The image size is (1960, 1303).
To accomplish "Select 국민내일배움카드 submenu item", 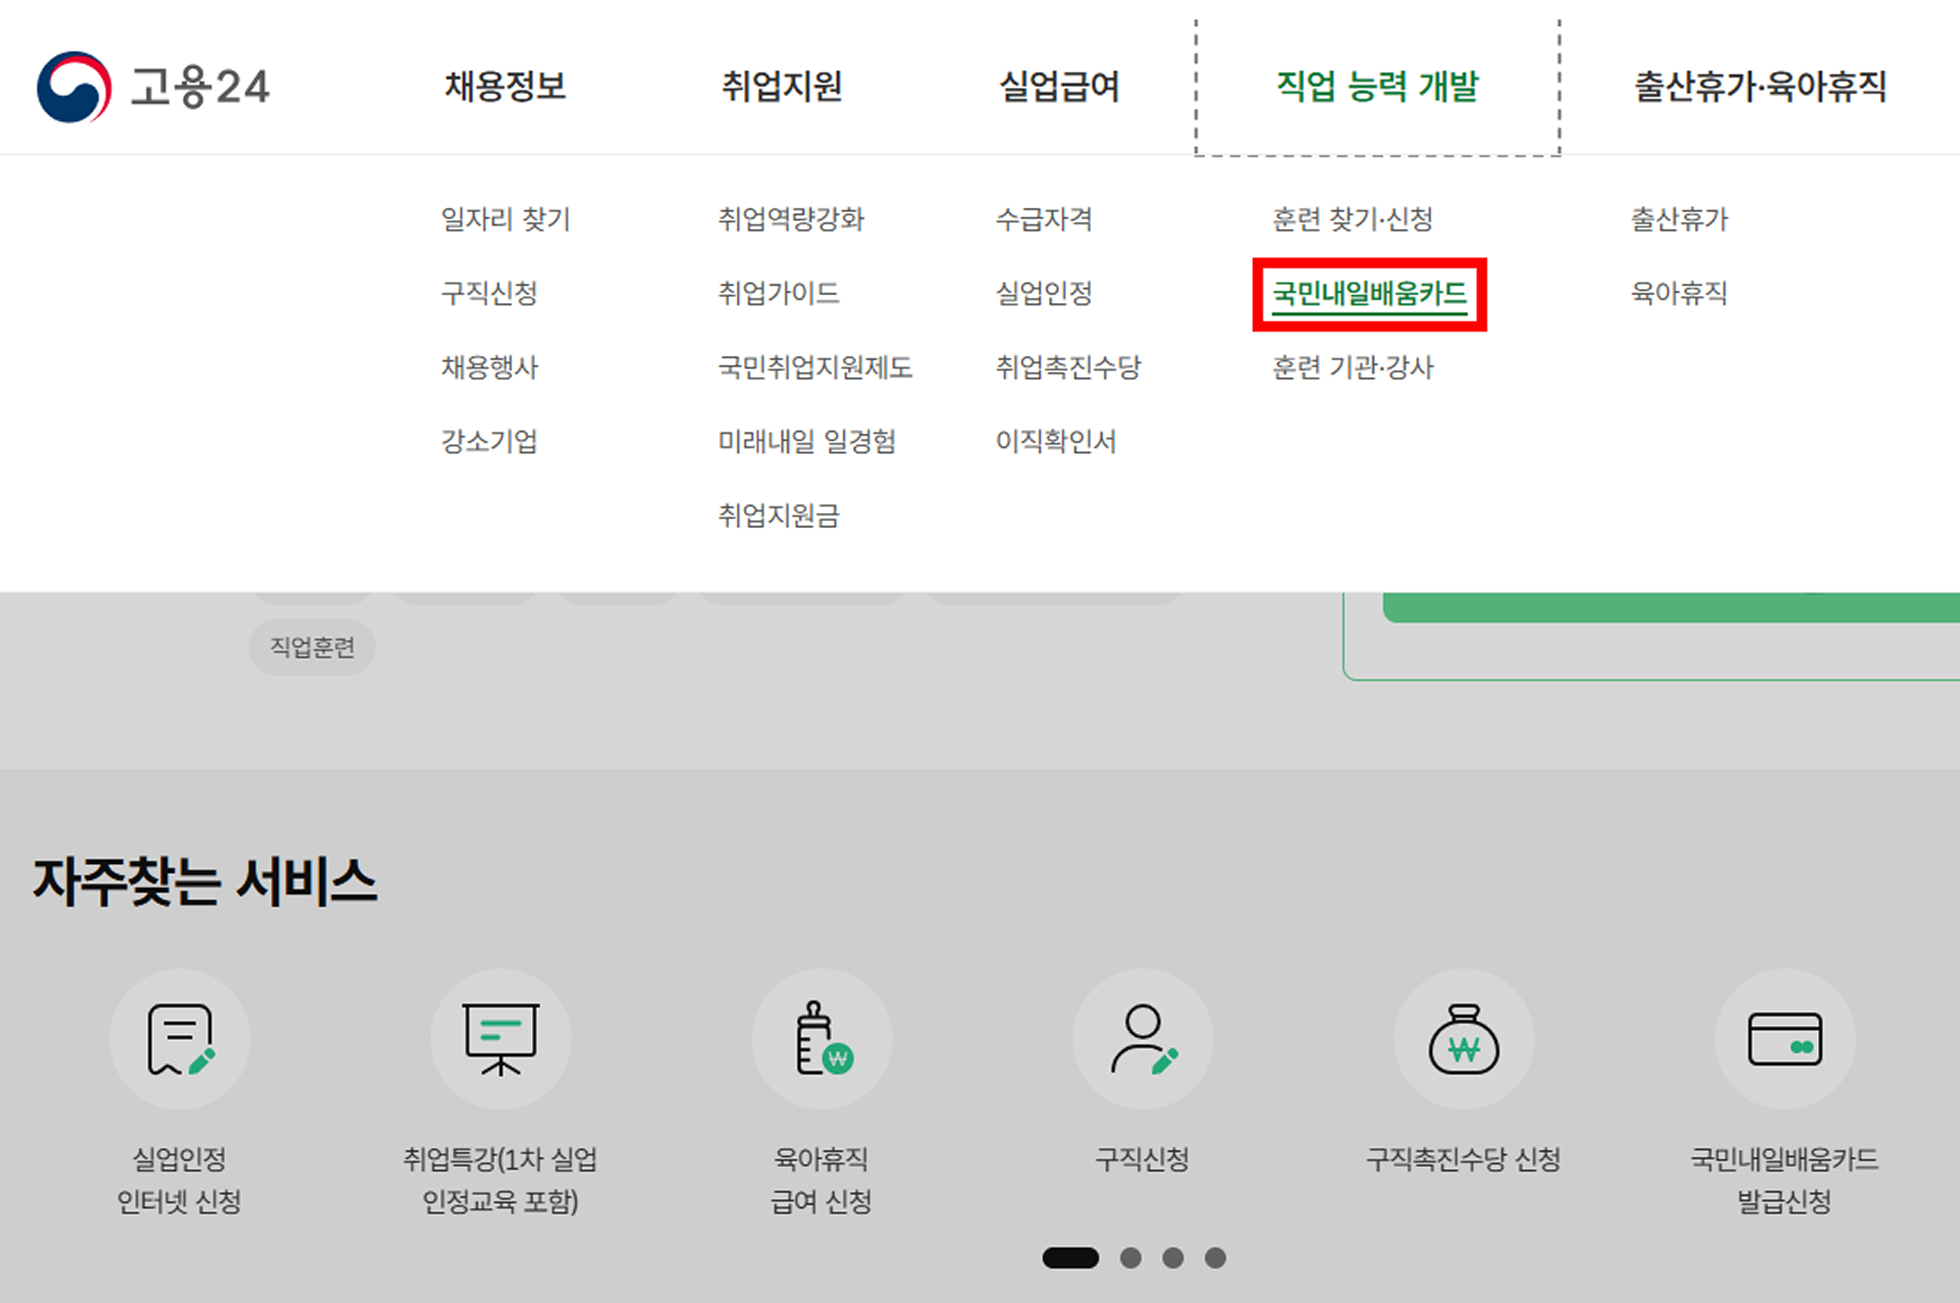I will click(1369, 294).
